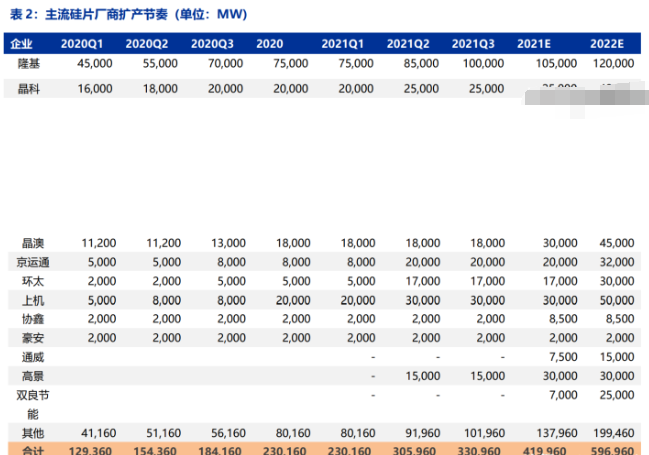Select 其他 2021E value 137,960
The width and height of the screenshot is (649, 455).
tap(557, 433)
